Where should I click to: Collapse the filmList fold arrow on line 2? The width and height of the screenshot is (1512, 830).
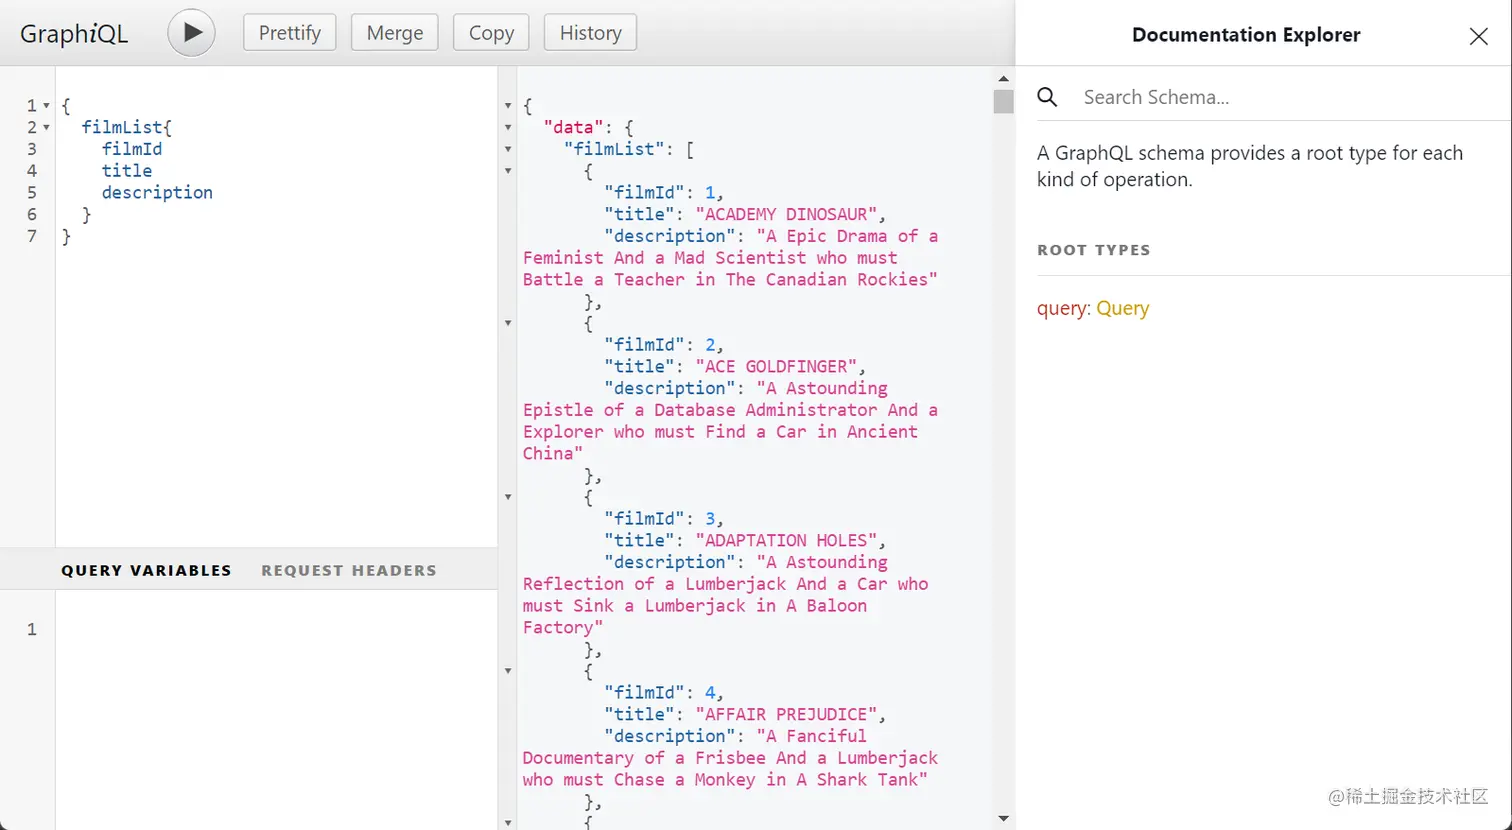coord(46,128)
